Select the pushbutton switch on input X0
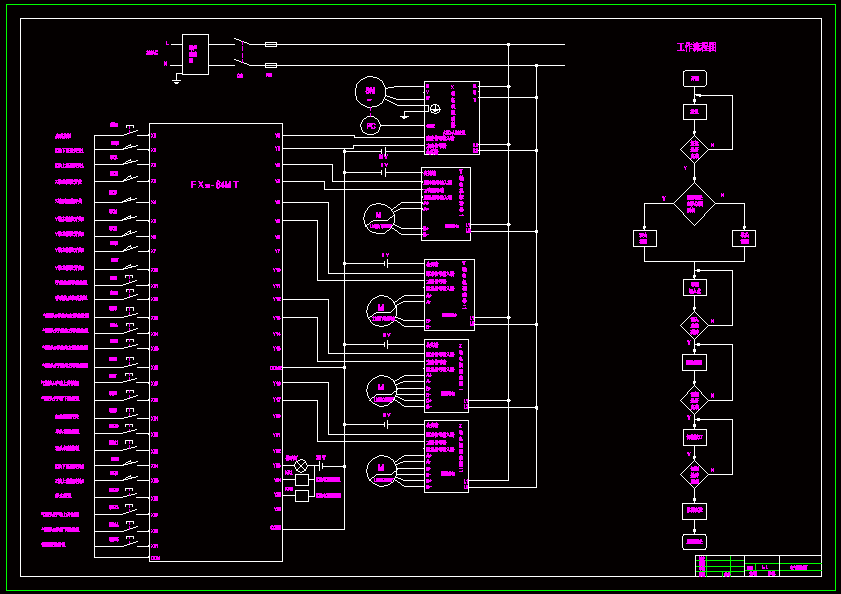This screenshot has width=841, height=594. click(129, 129)
